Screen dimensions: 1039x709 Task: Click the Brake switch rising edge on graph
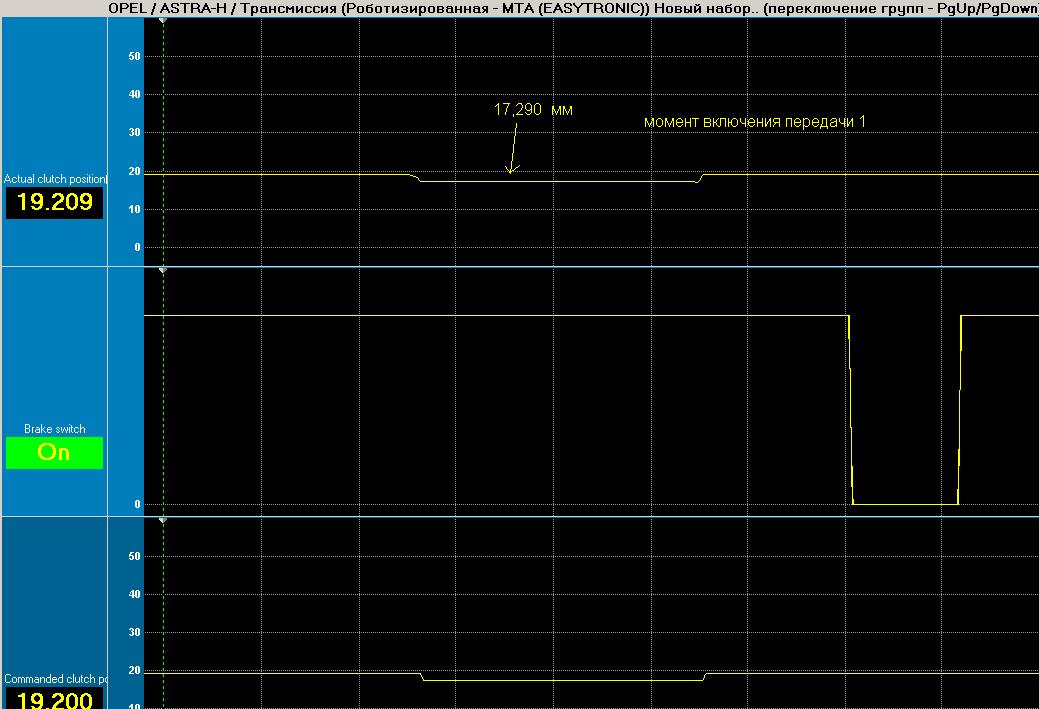coord(959,409)
